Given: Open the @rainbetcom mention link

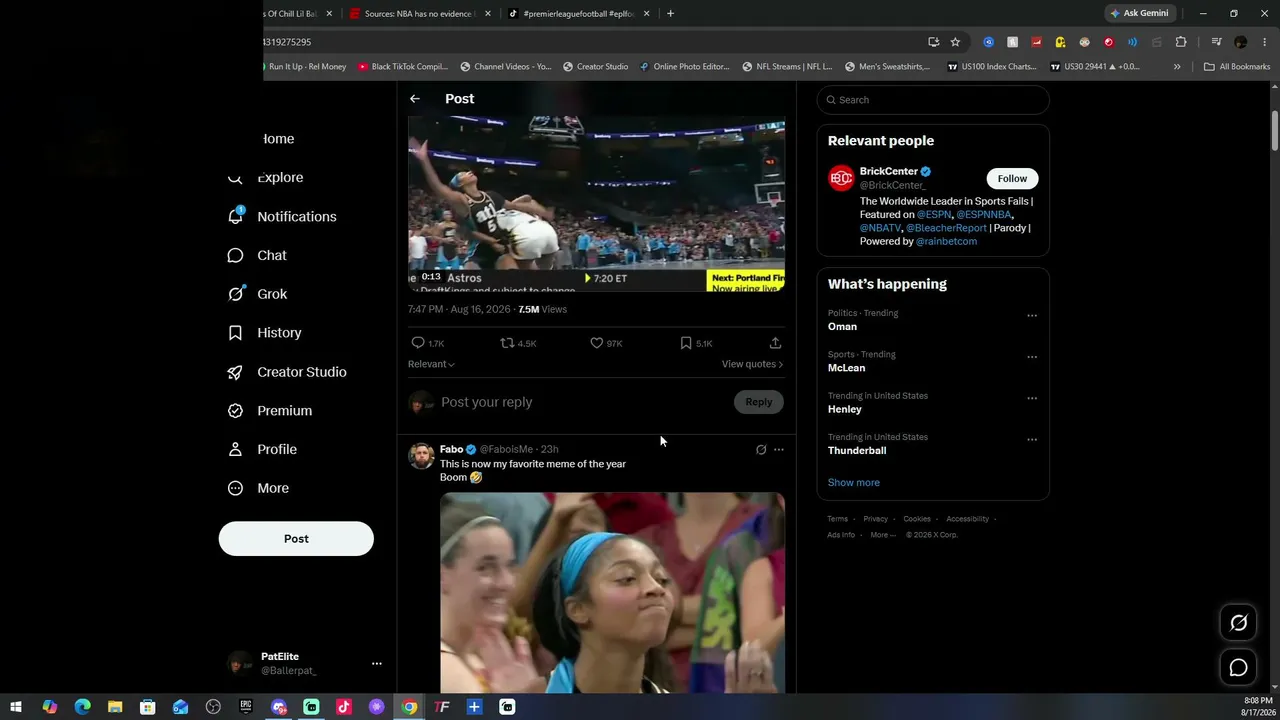Looking at the screenshot, I should [946, 241].
